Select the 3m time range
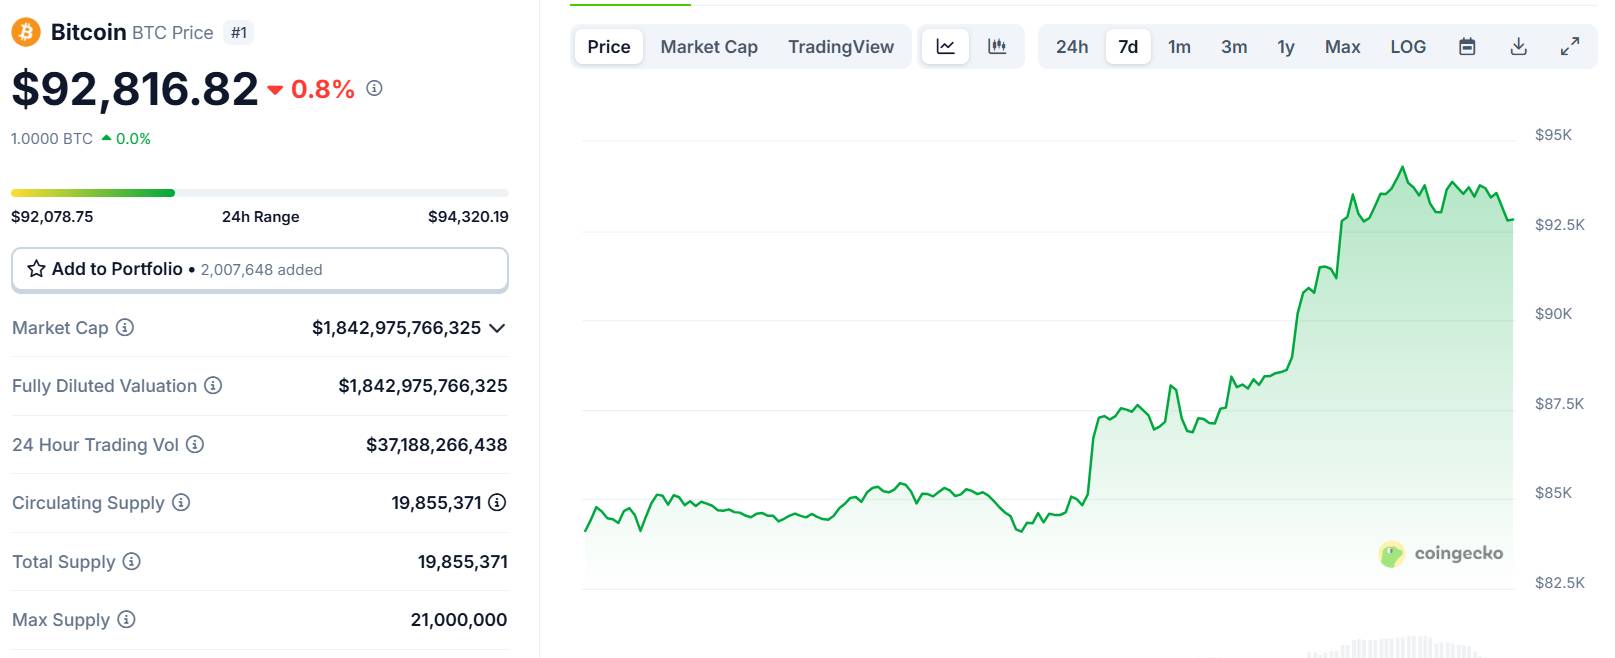Screen dimensions: 1615x658 [1234, 47]
